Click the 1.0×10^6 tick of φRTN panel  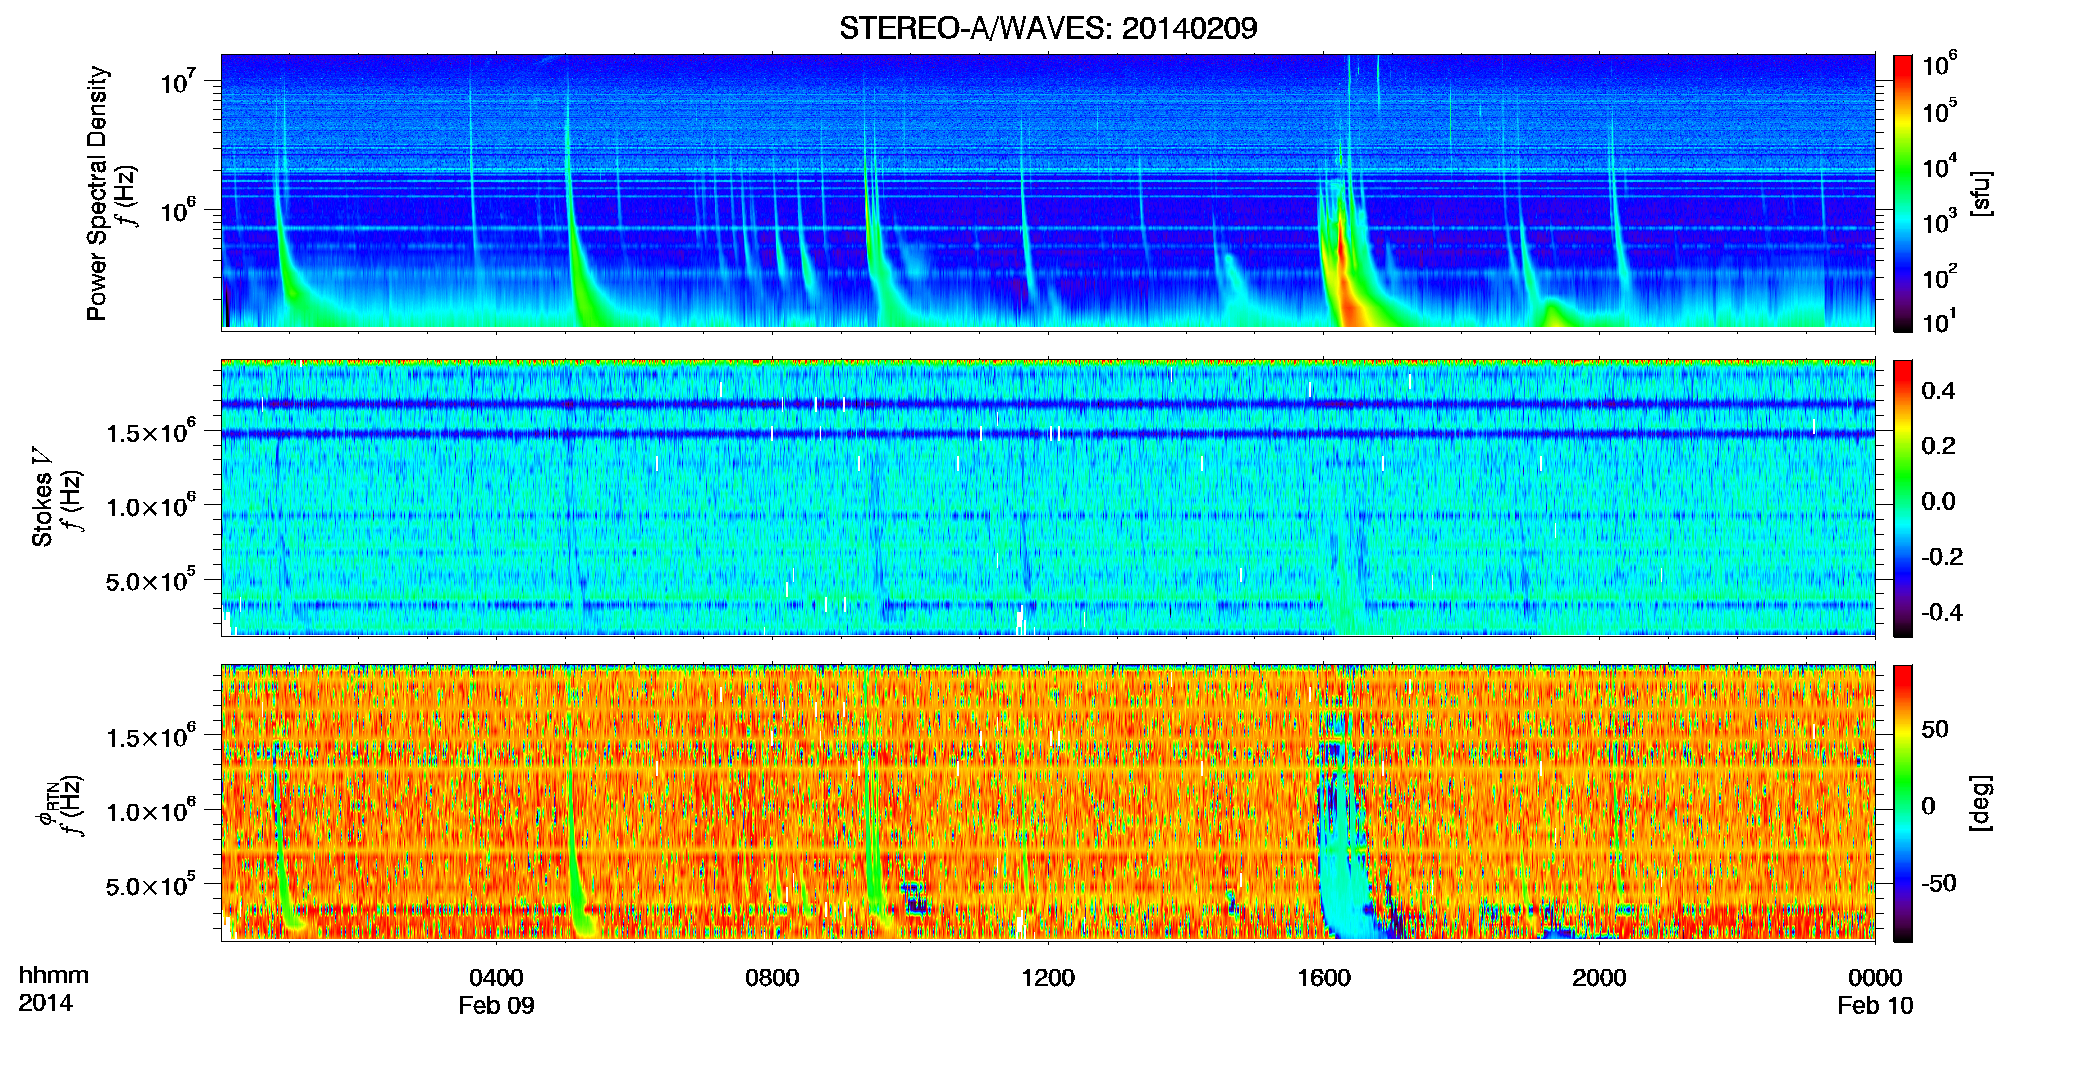151,811
